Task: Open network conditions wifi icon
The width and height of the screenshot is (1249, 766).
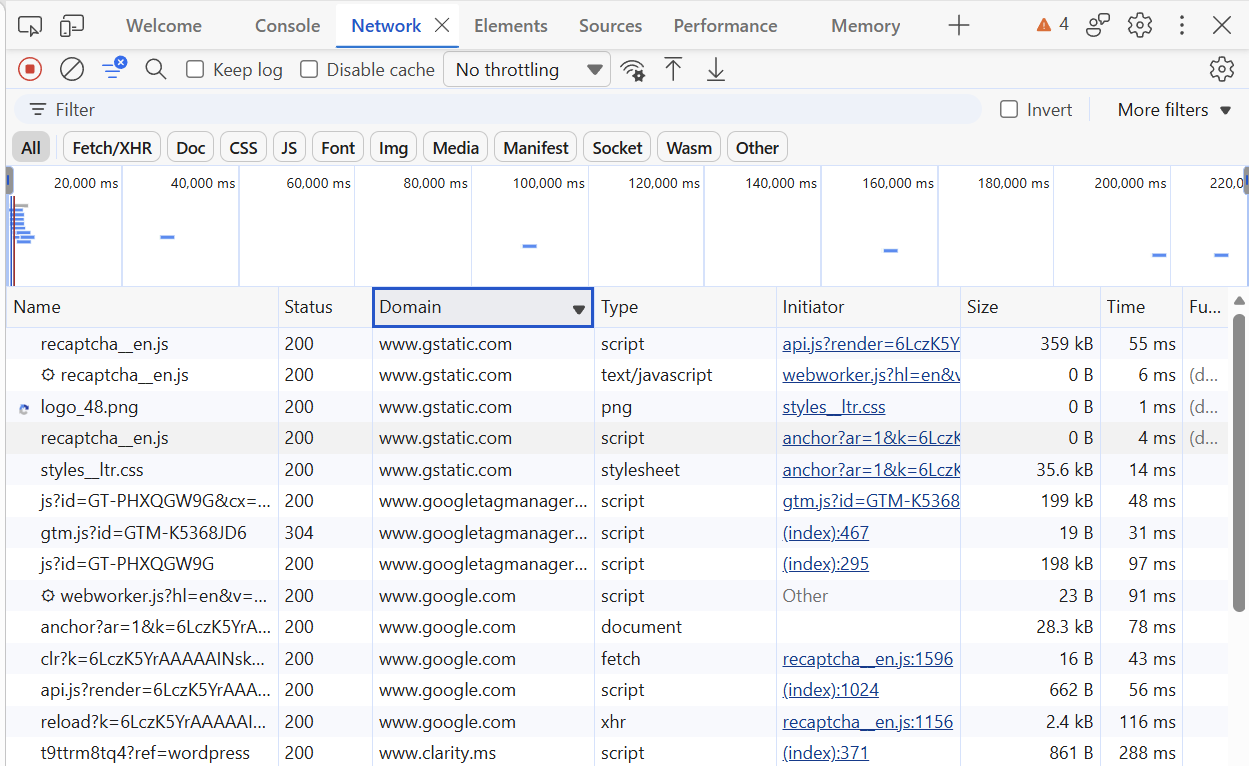Action: pos(632,69)
